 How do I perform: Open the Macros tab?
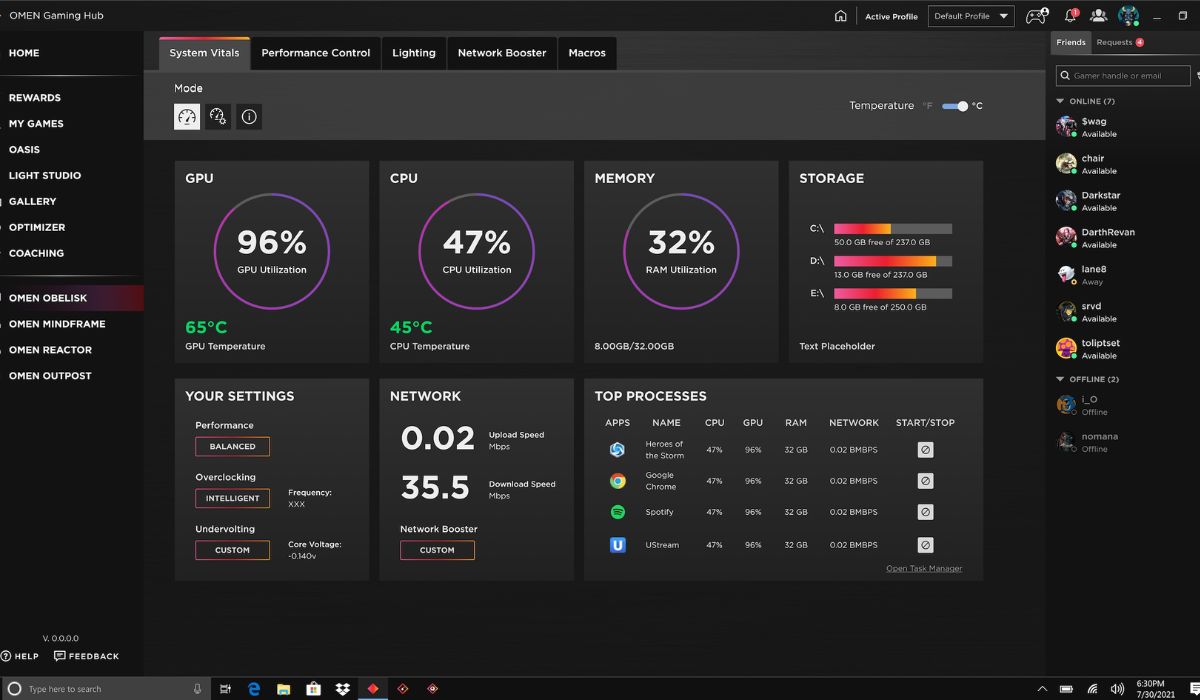coord(587,53)
